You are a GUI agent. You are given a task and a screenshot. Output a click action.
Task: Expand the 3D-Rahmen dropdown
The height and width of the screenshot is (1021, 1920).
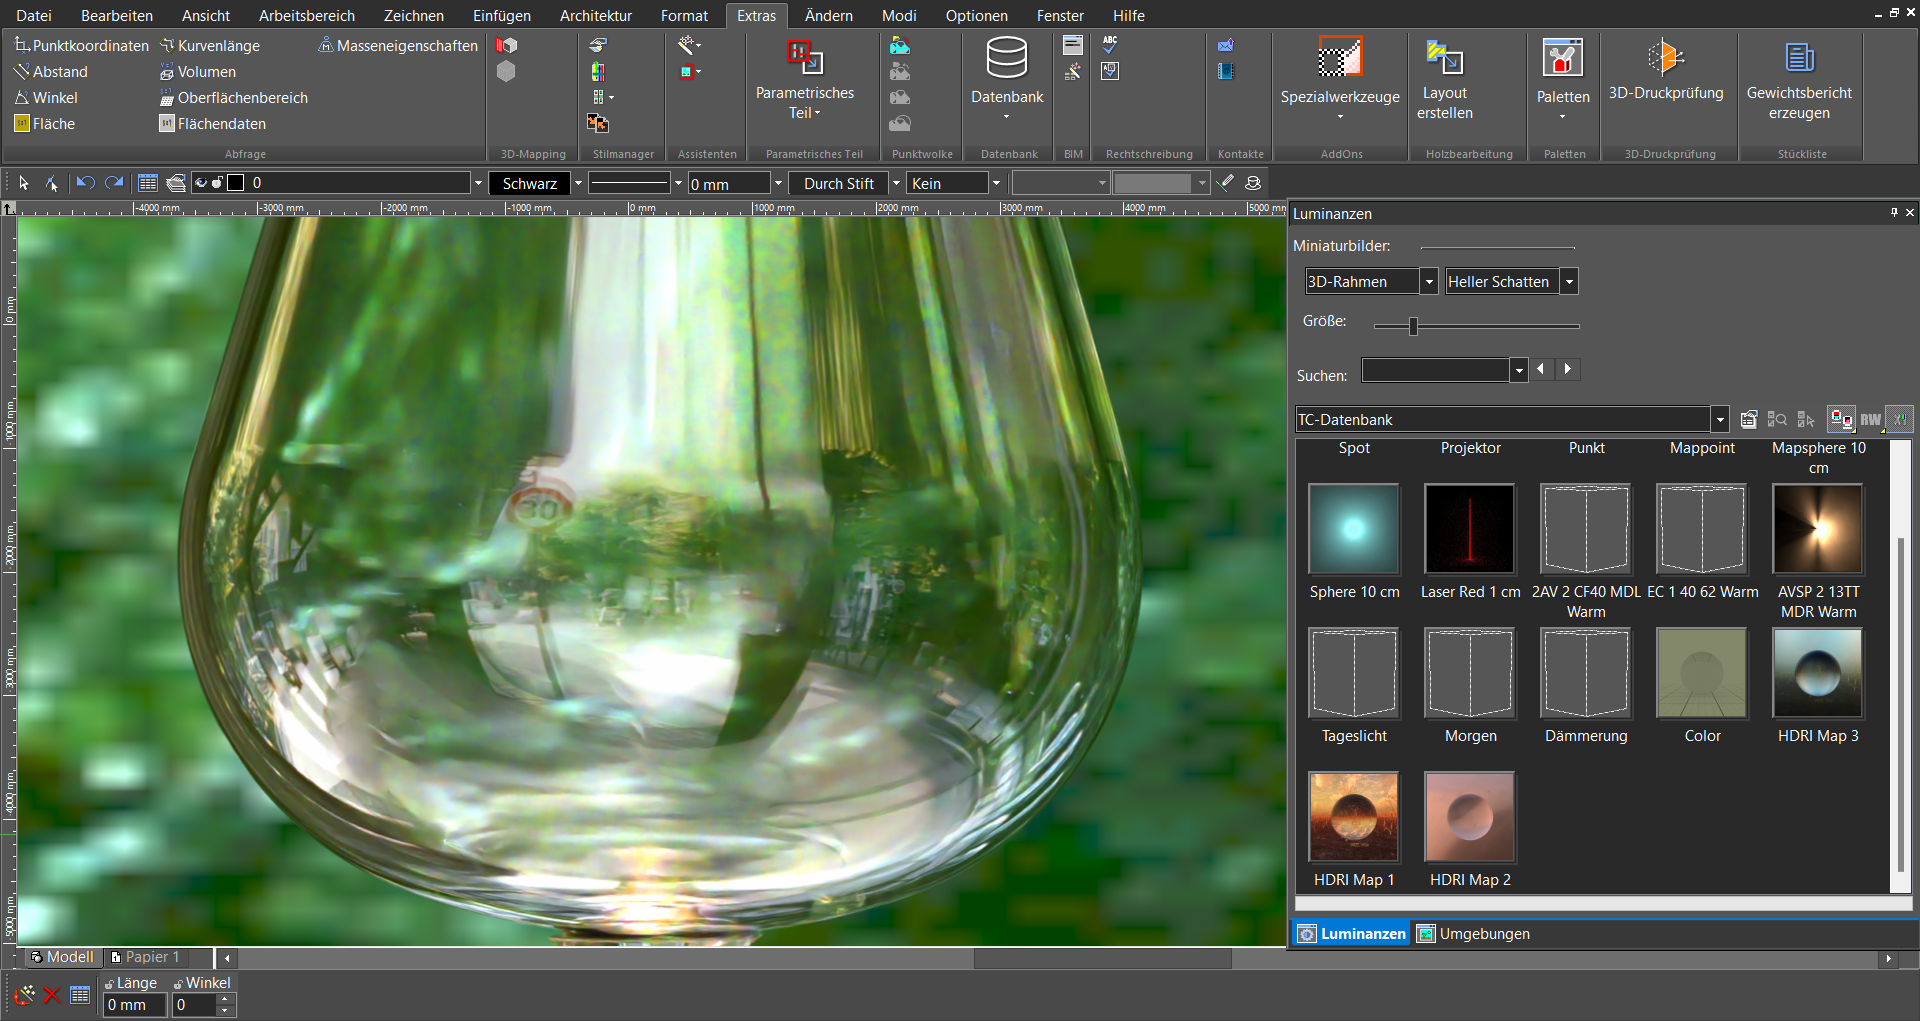(1429, 282)
